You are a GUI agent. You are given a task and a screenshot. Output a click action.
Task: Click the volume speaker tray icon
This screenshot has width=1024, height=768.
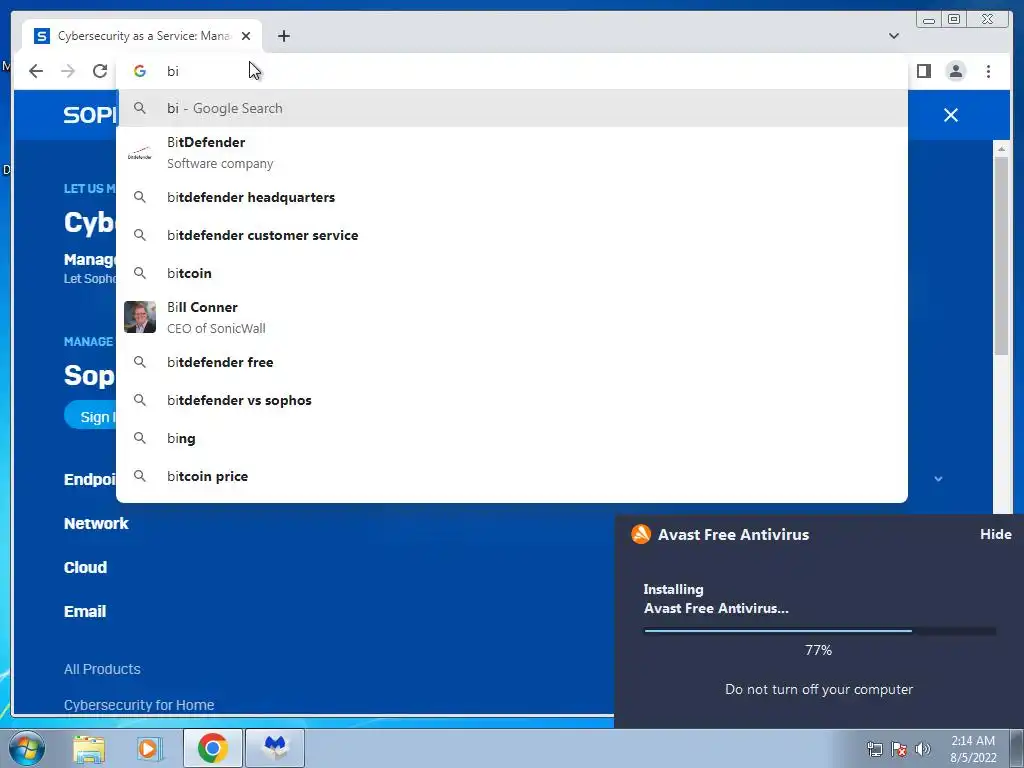(923, 749)
